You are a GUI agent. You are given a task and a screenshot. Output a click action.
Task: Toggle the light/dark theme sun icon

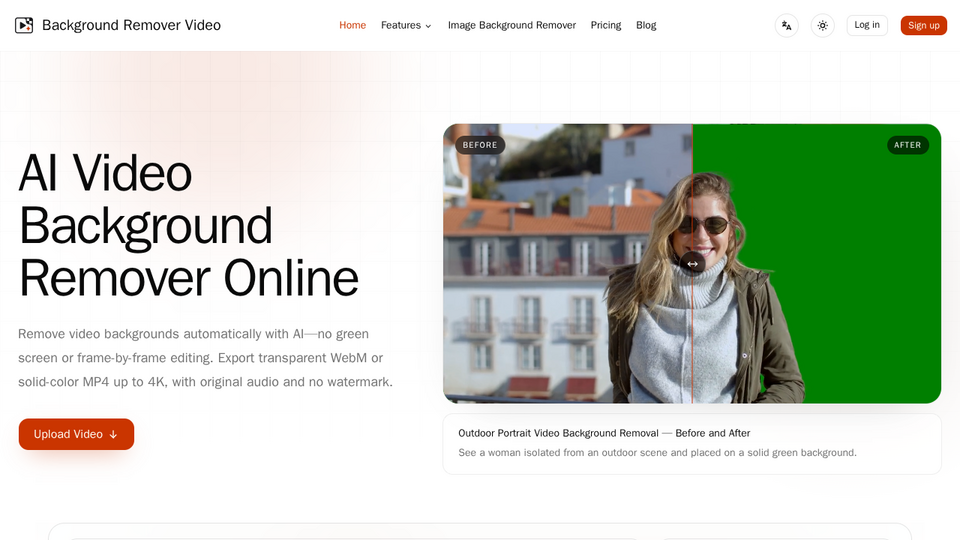pyautogui.click(x=822, y=26)
